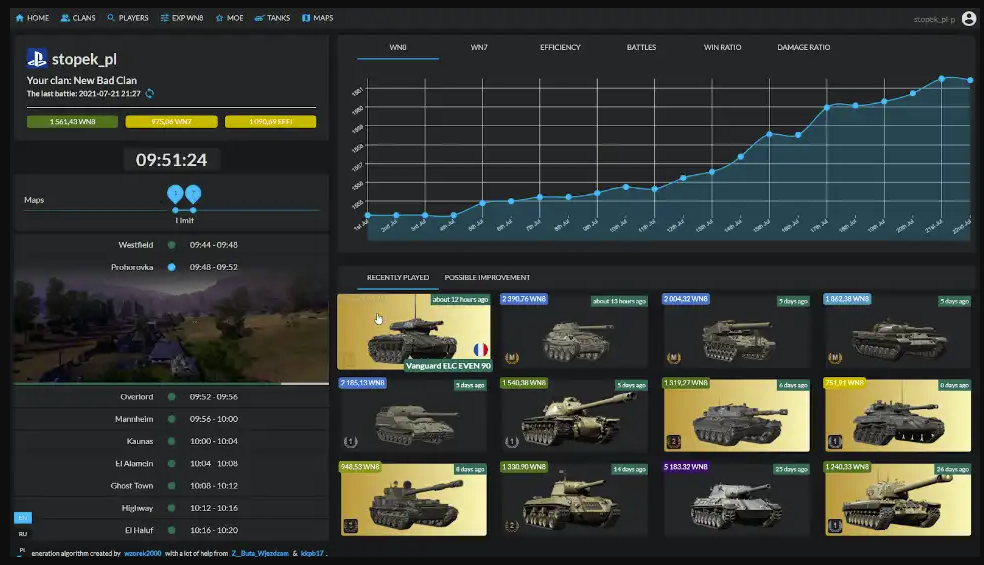Click the PlayStation platform icon
984x565 pixels.
36,58
